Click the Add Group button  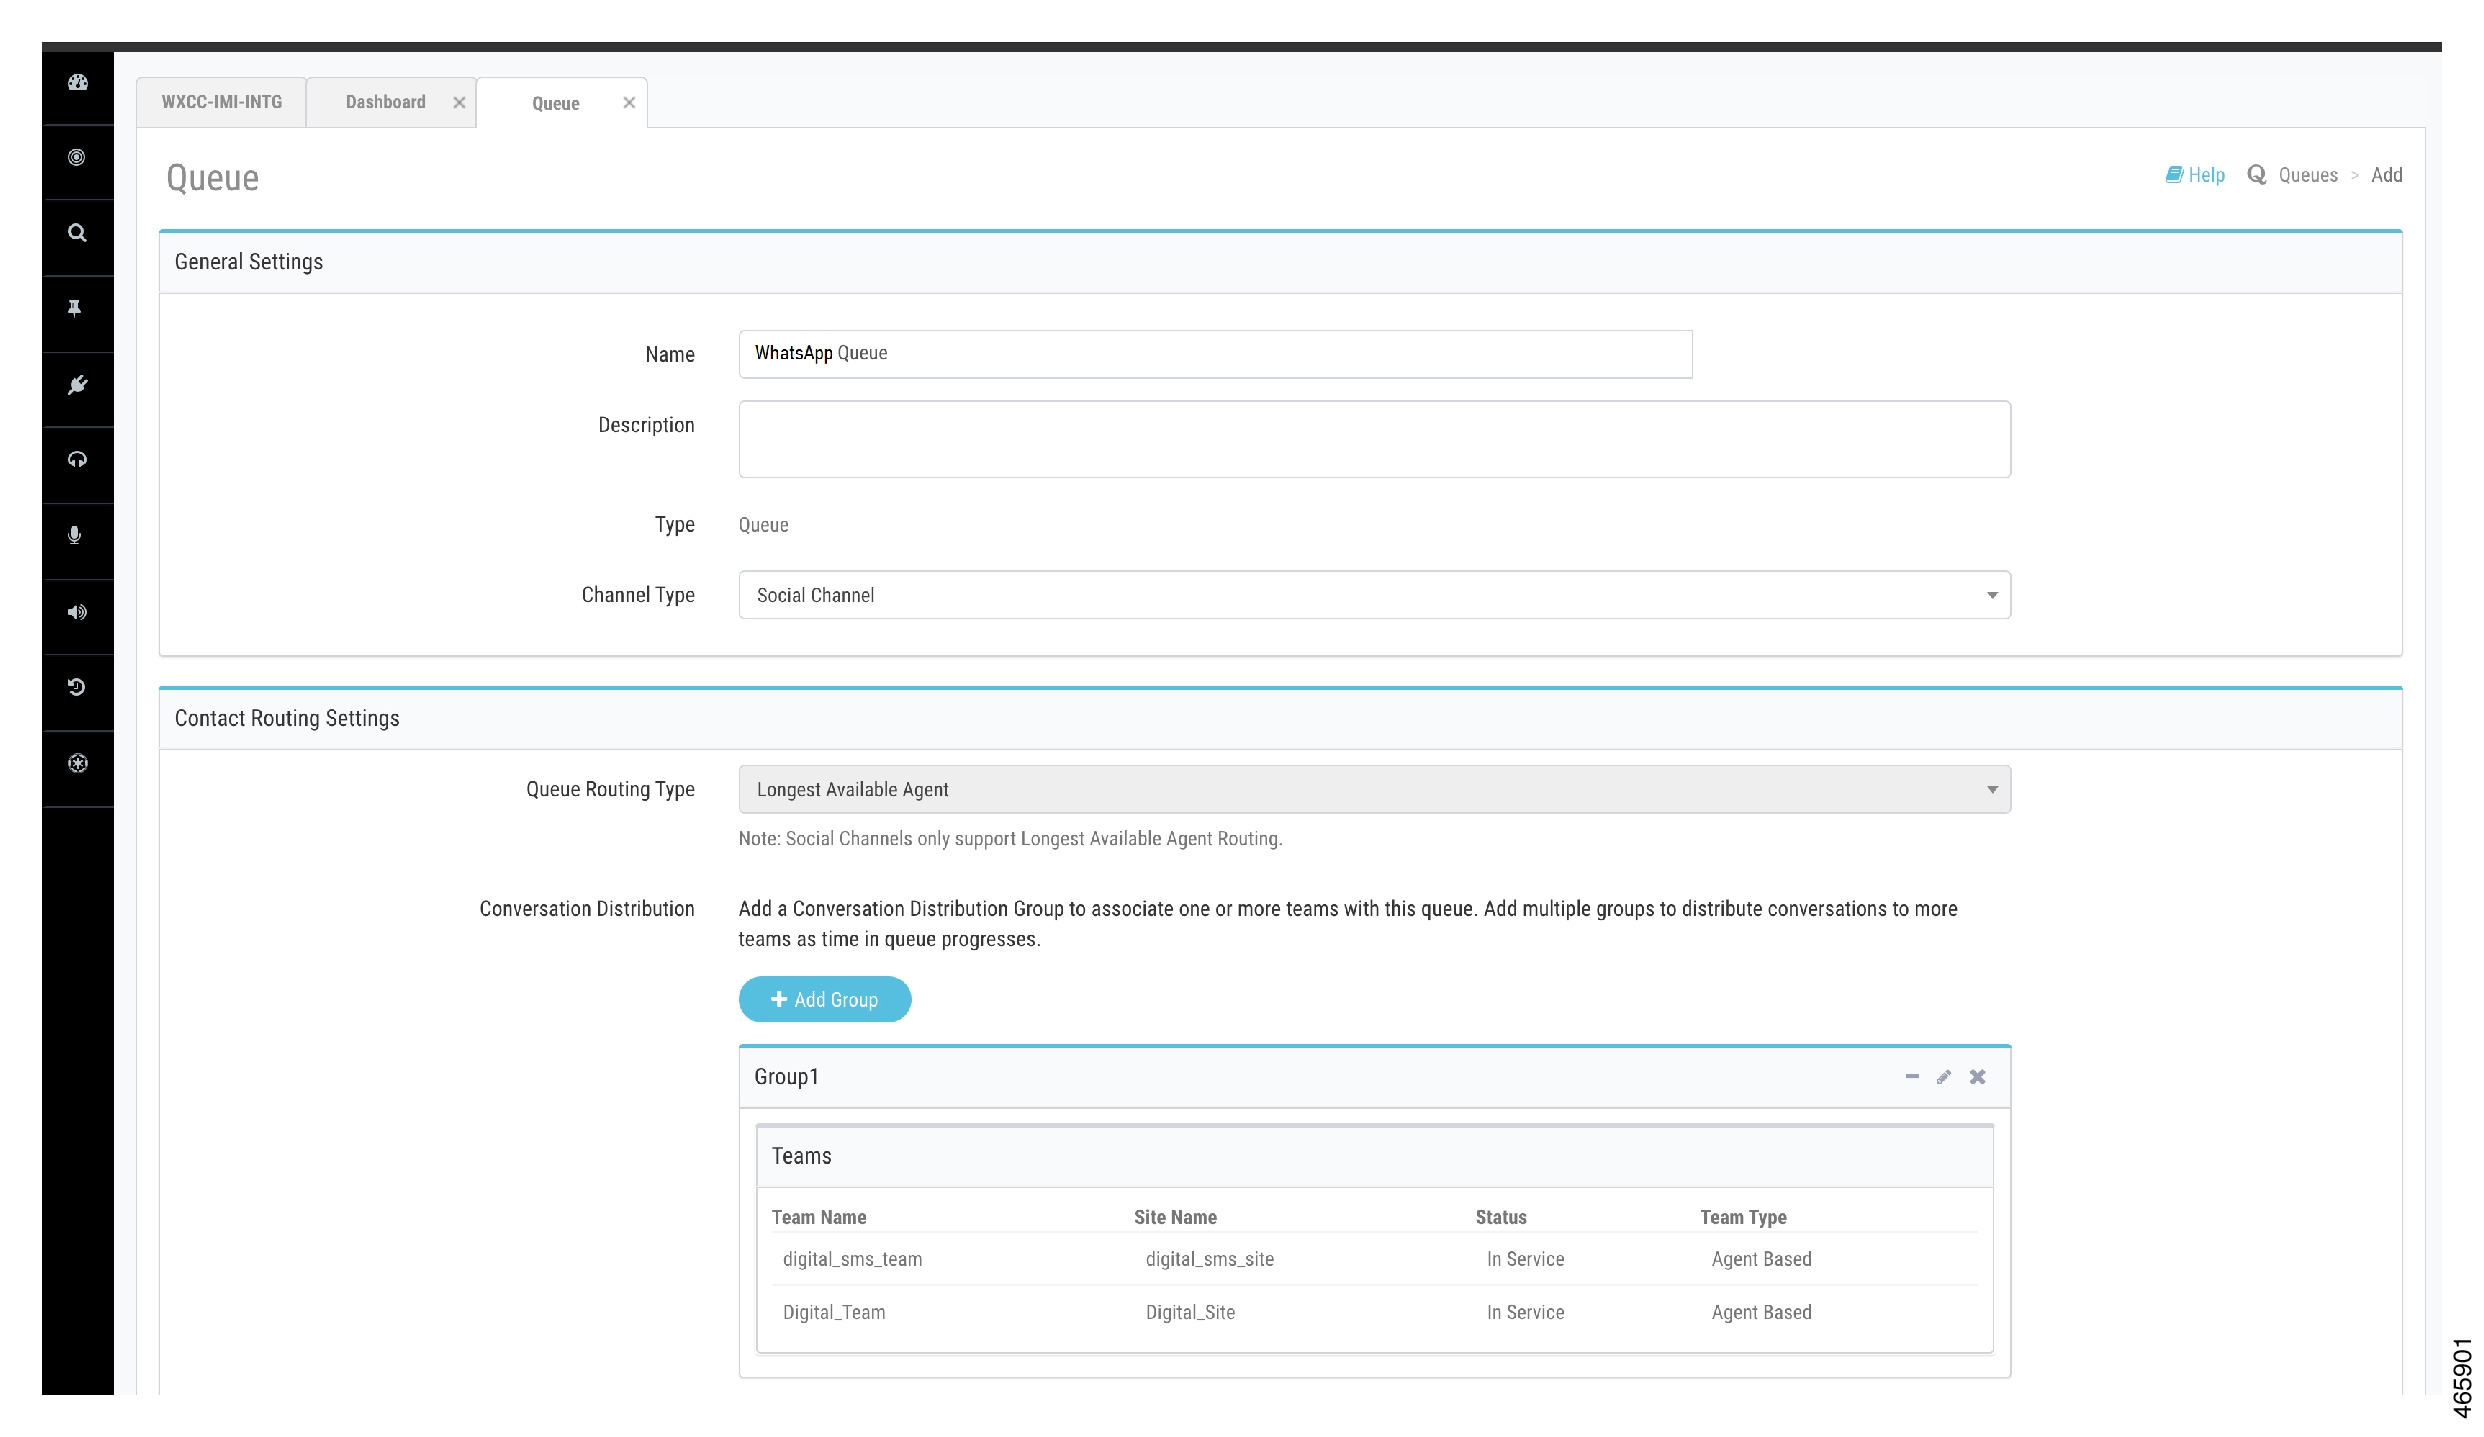point(824,999)
